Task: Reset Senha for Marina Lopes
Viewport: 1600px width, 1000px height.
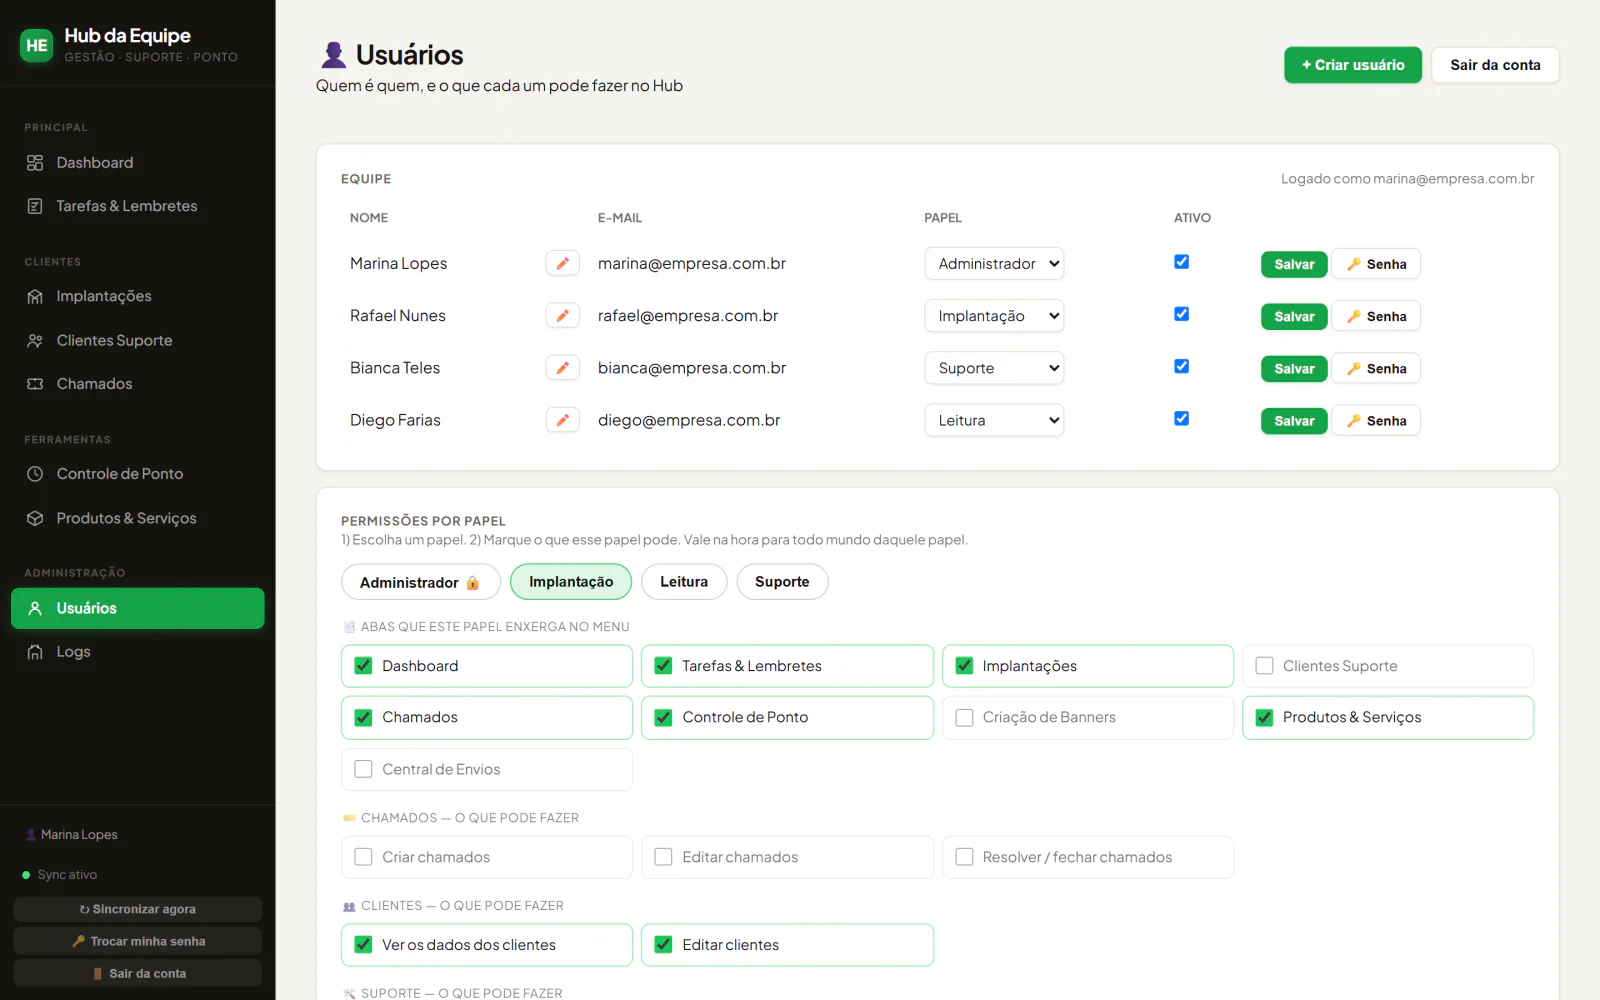Action: pos(1376,264)
